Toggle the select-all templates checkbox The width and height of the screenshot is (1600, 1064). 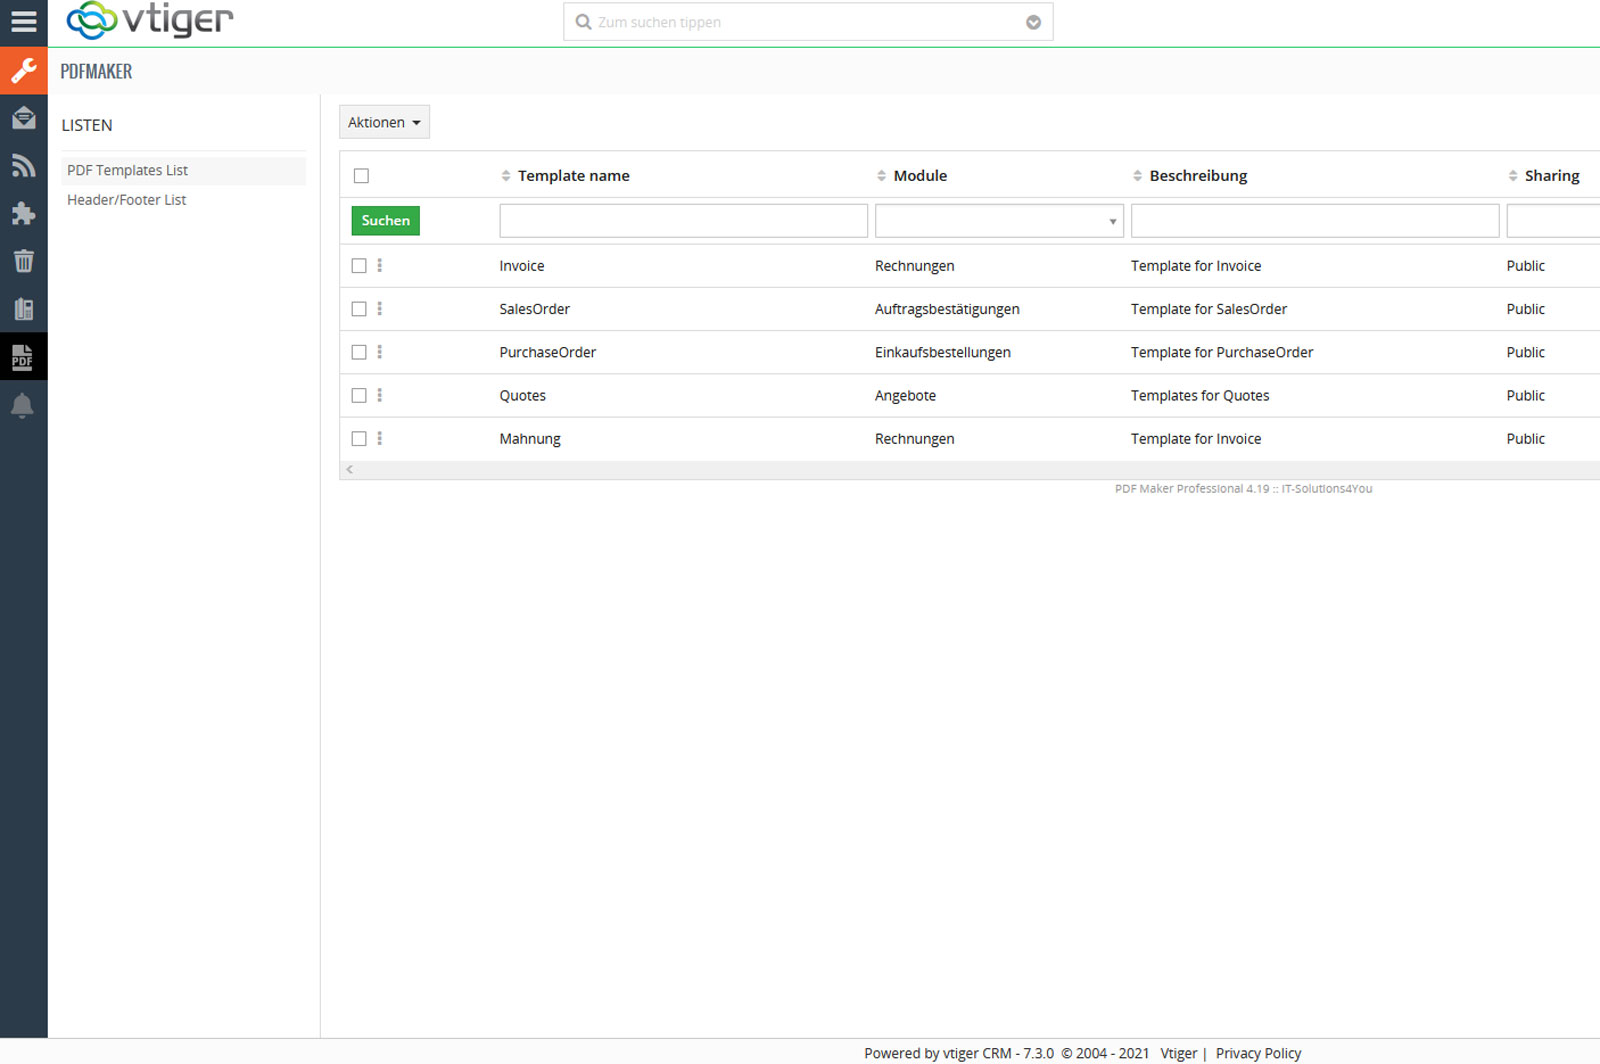pyautogui.click(x=361, y=176)
